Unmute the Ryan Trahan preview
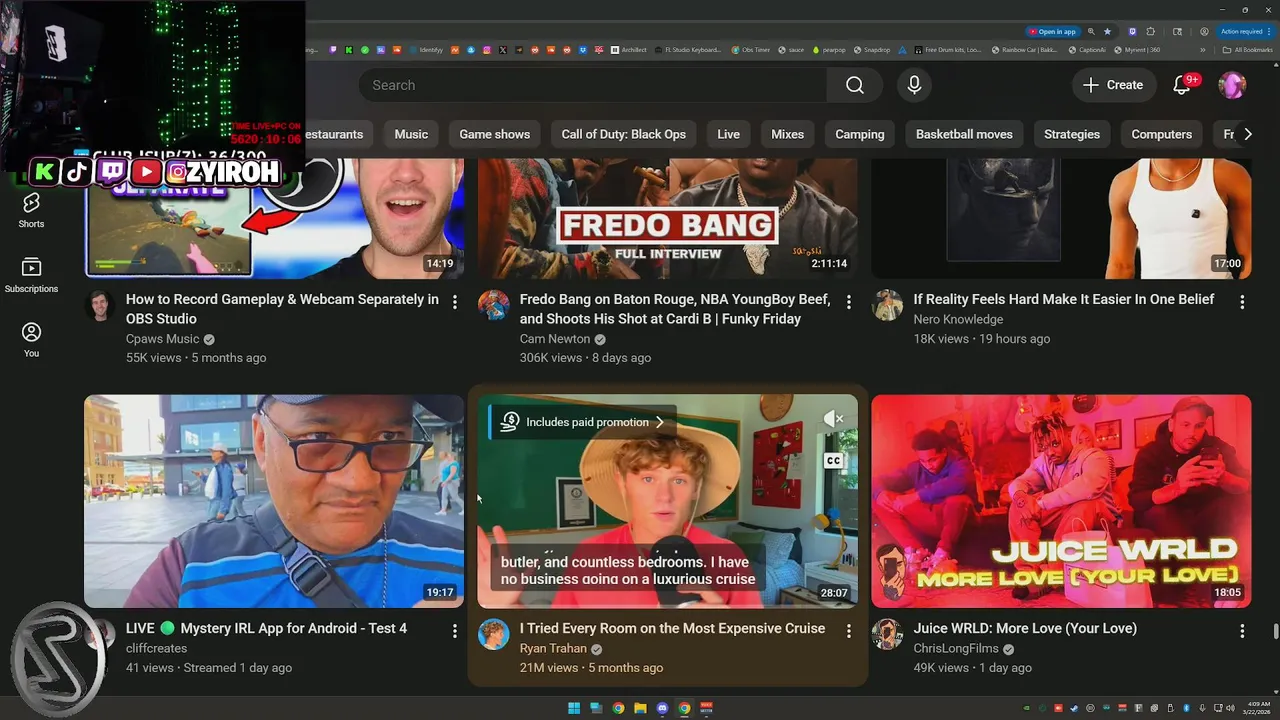Viewport: 1280px width, 720px height. (x=833, y=419)
